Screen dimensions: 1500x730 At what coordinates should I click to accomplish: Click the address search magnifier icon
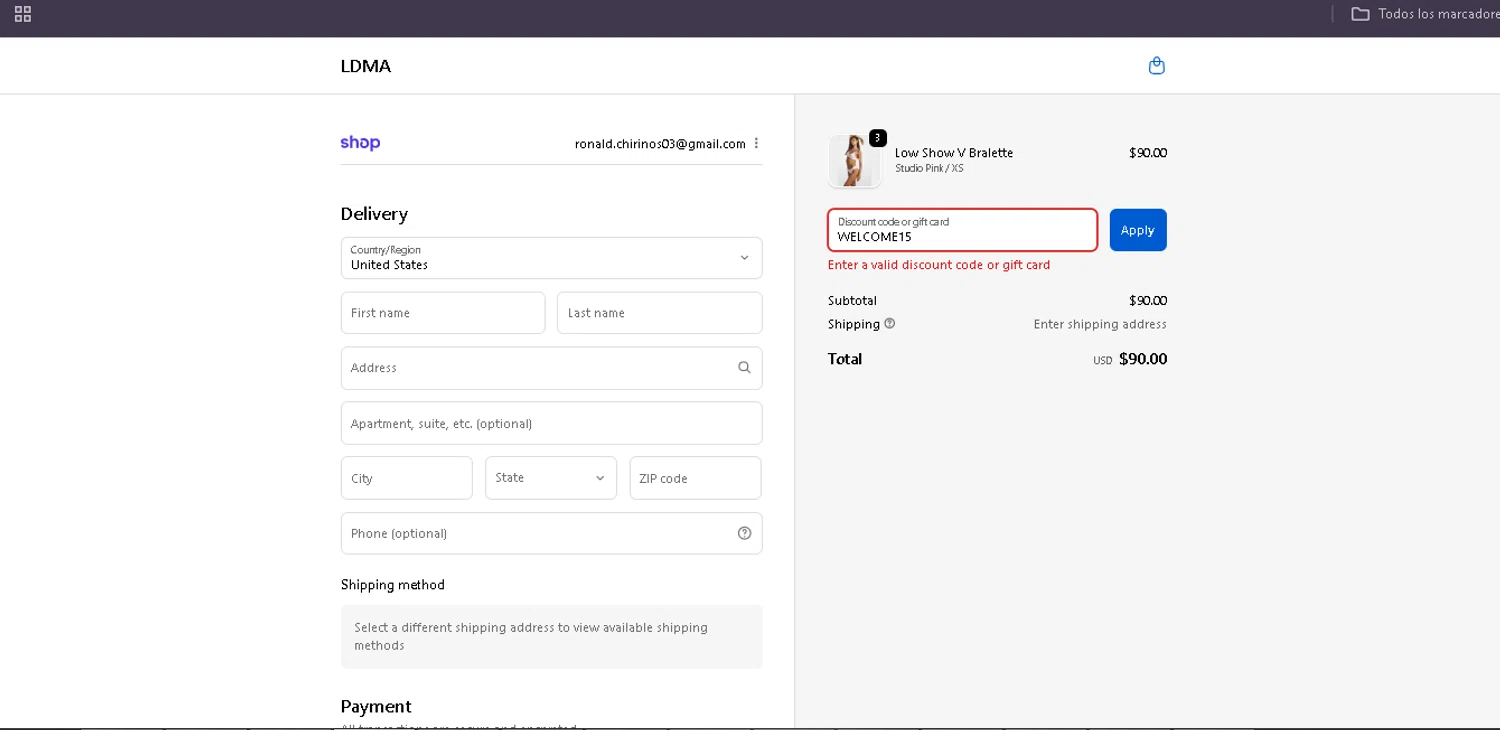(x=744, y=368)
